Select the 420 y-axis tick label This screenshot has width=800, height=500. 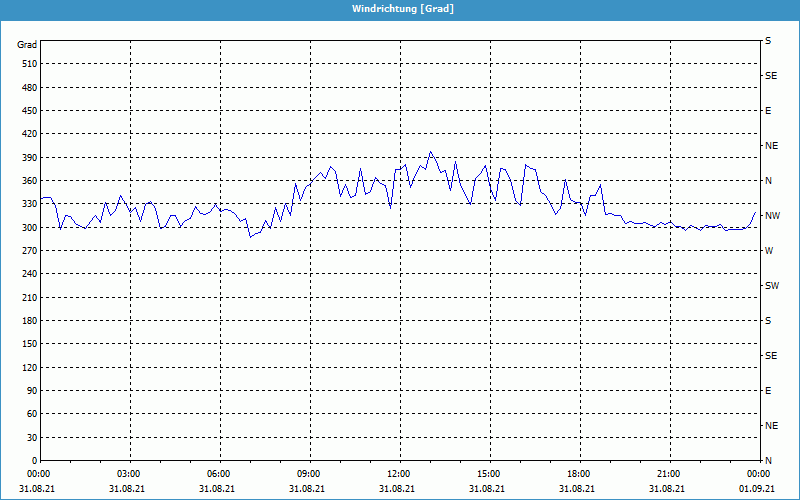pyautogui.click(x=28, y=134)
